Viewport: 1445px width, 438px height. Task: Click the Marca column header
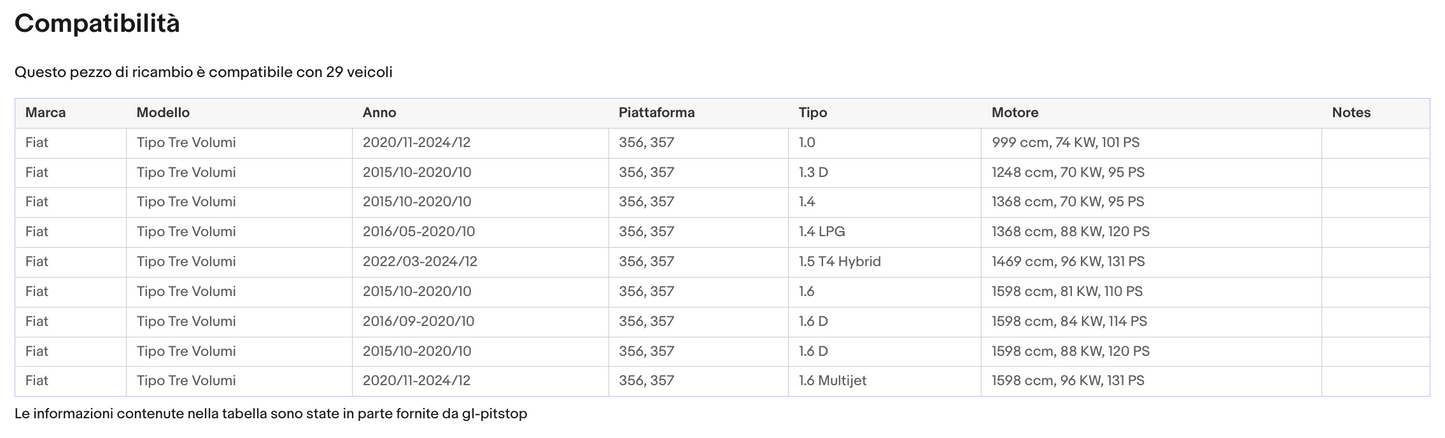45,113
